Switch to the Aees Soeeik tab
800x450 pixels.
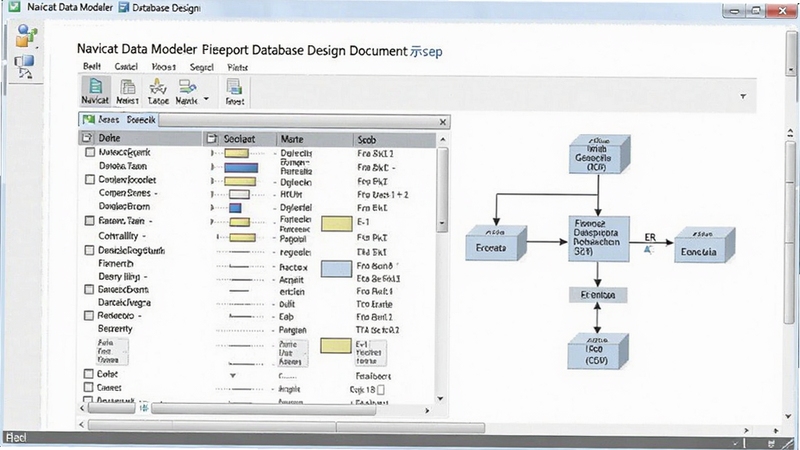click(119, 119)
